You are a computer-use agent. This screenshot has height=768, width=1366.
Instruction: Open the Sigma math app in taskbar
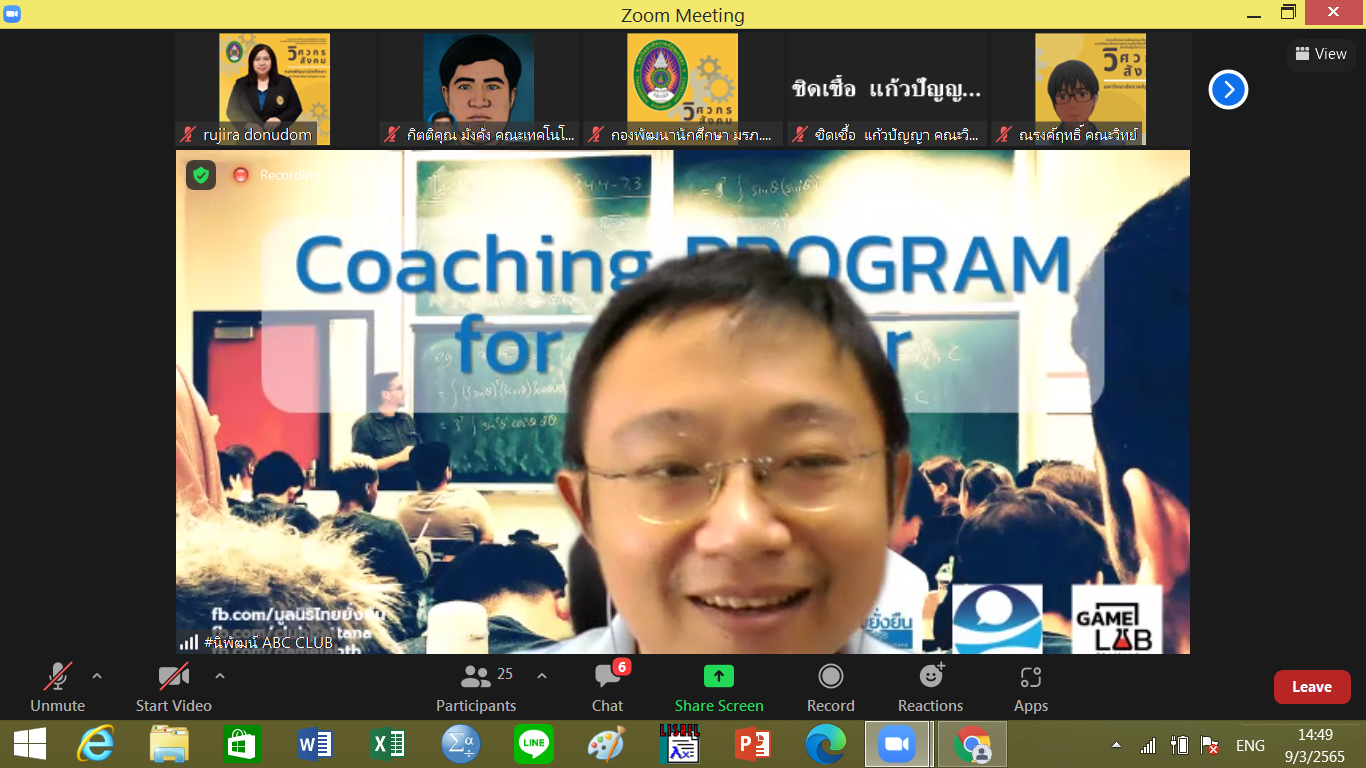point(461,744)
